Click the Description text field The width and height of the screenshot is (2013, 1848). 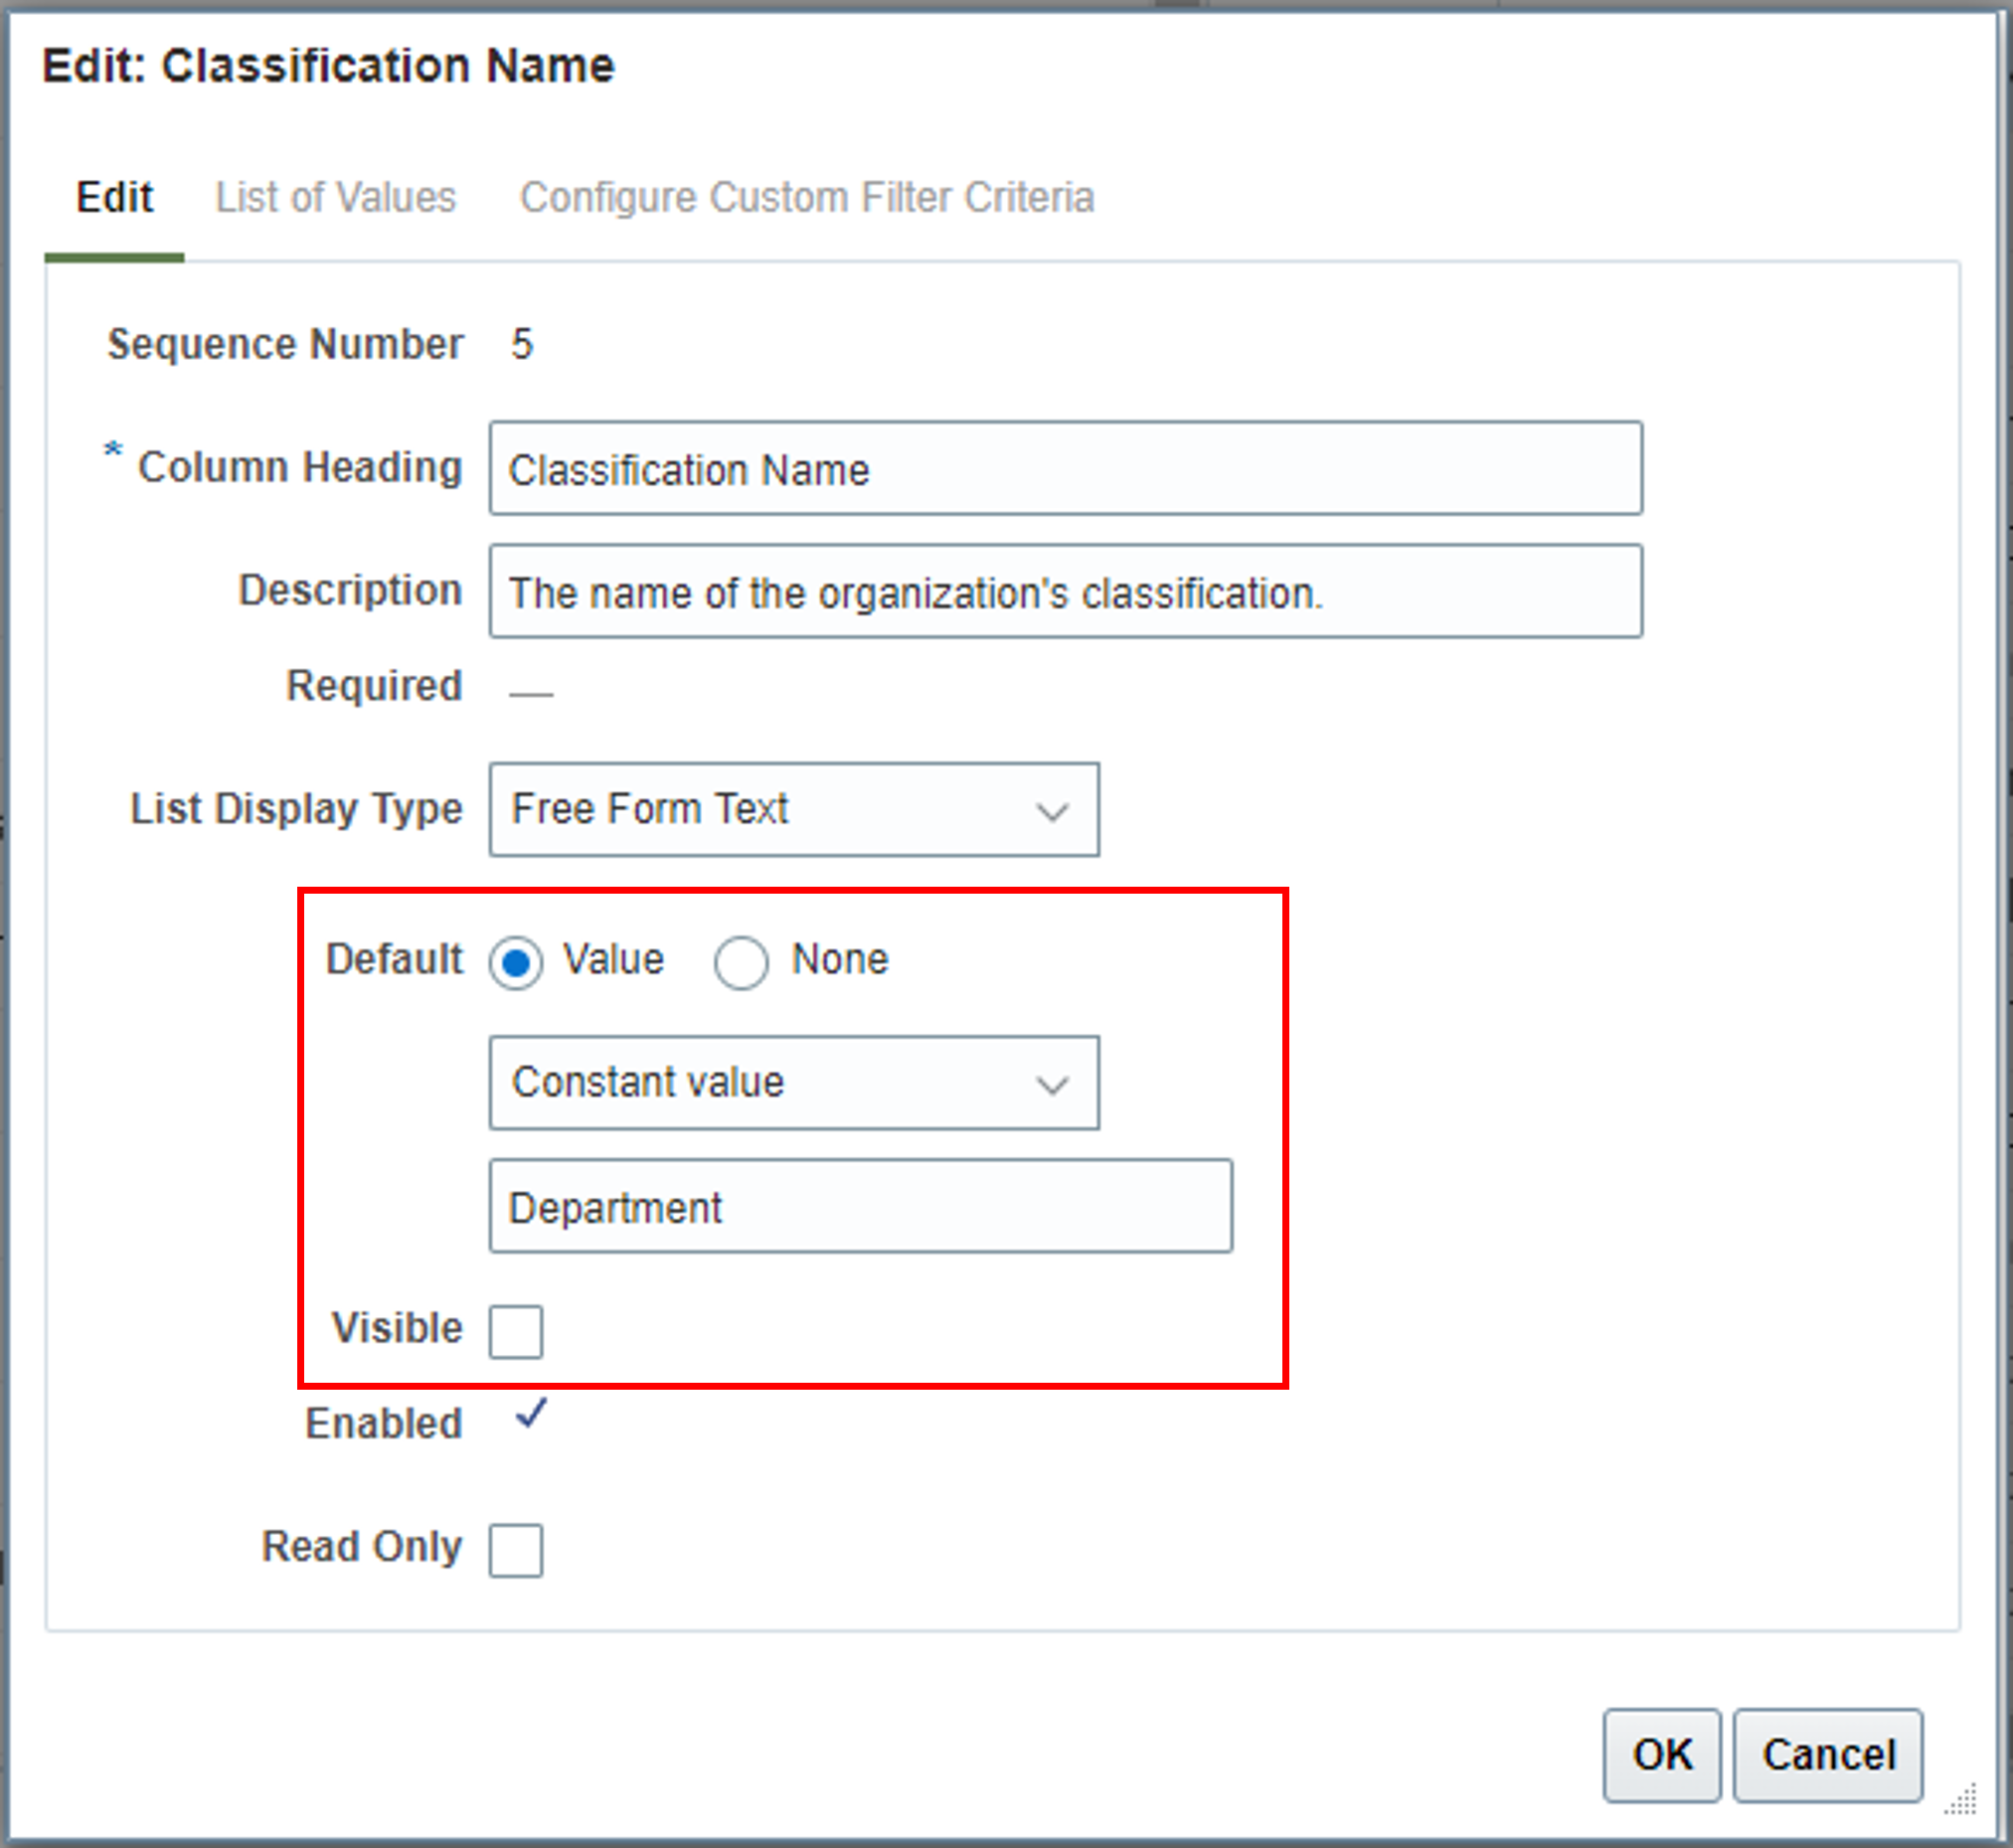click(1064, 592)
